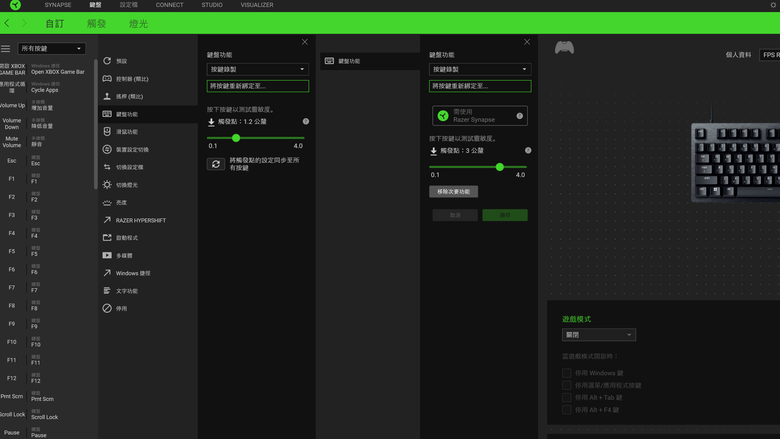The image size is (780, 439).
Task: Open the 鍵盤 top tab
Action: [96, 5]
